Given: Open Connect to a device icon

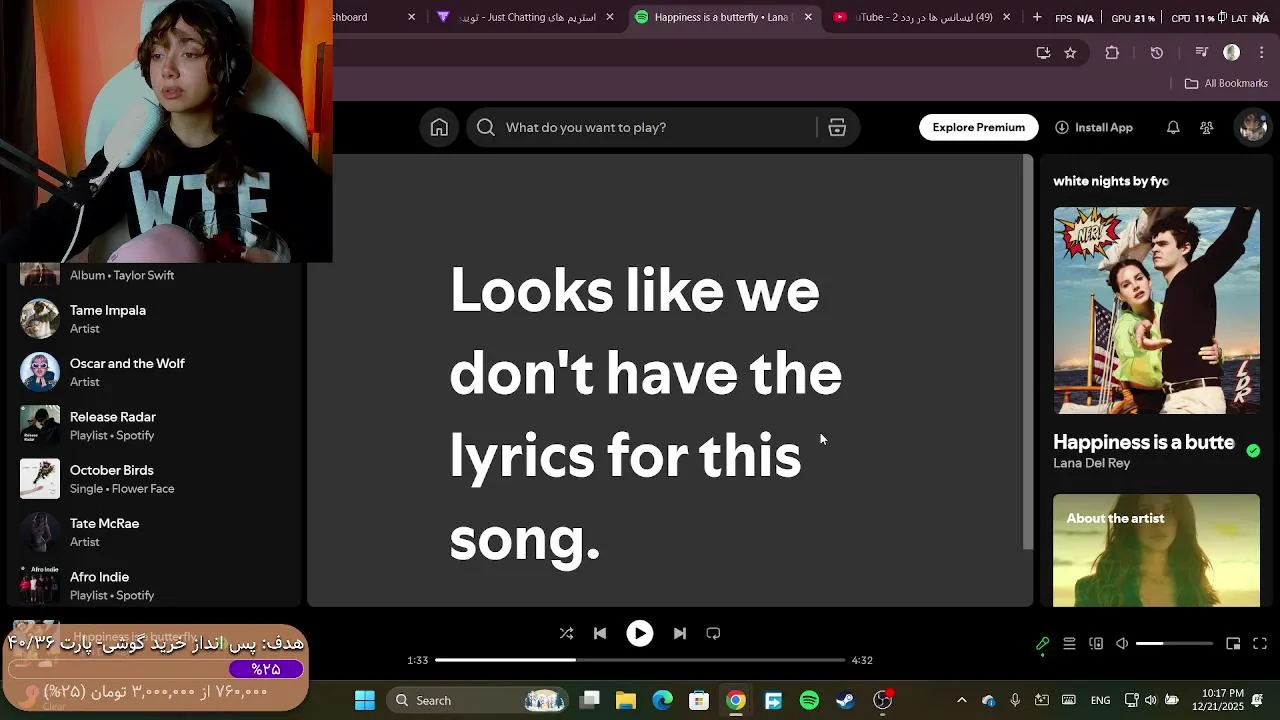Looking at the screenshot, I should [1096, 644].
